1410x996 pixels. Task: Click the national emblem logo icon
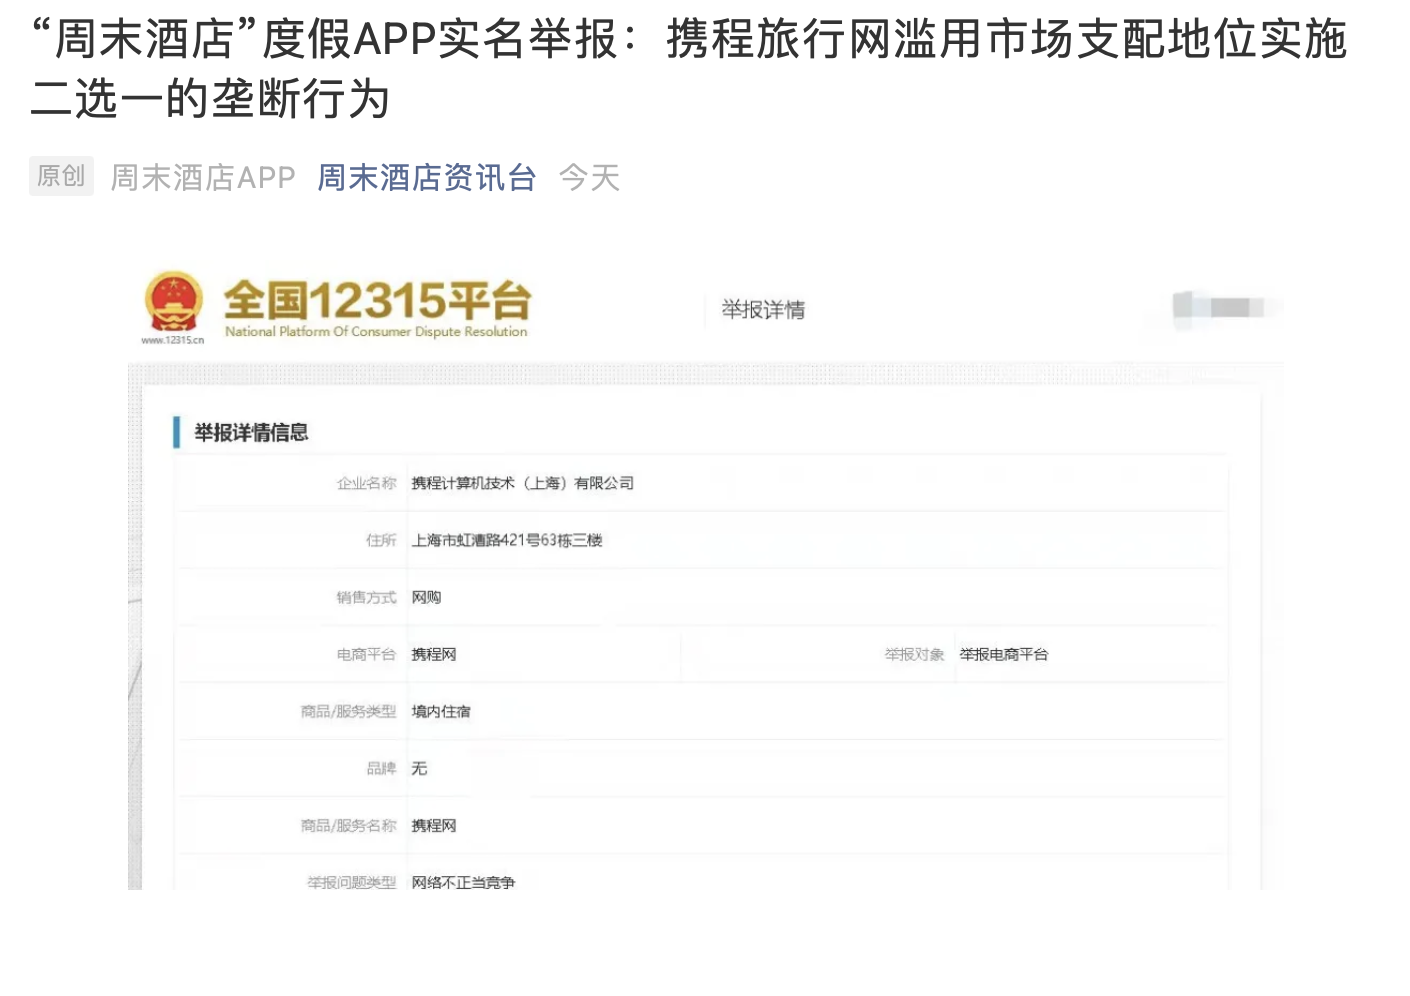(x=174, y=301)
